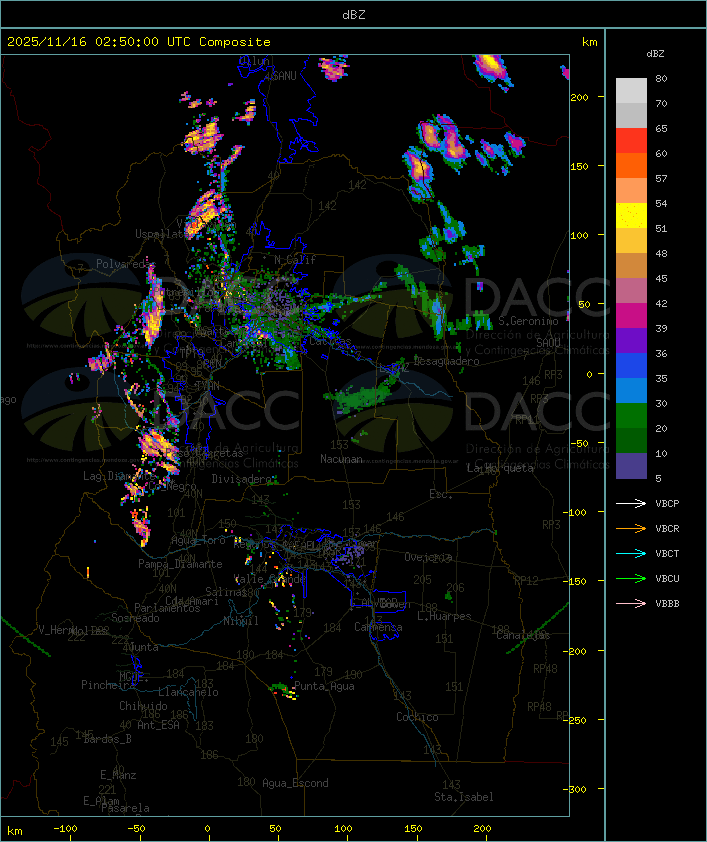
Task: Click the dBZ heading above the color scale
Action: (655, 54)
